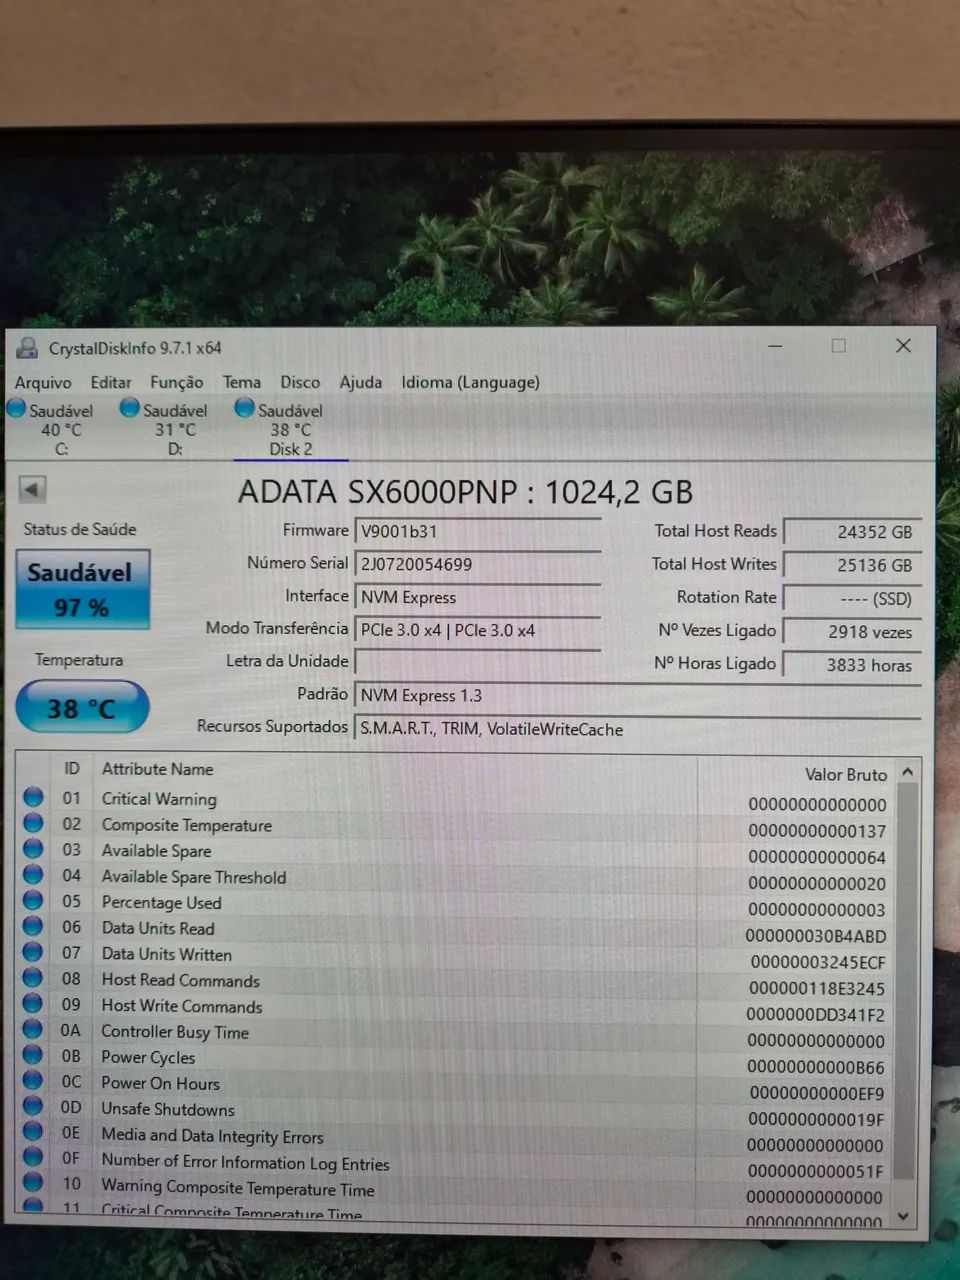Click Rotation Rate value ---- (SSD)
The width and height of the screenshot is (960, 1280).
[851, 598]
